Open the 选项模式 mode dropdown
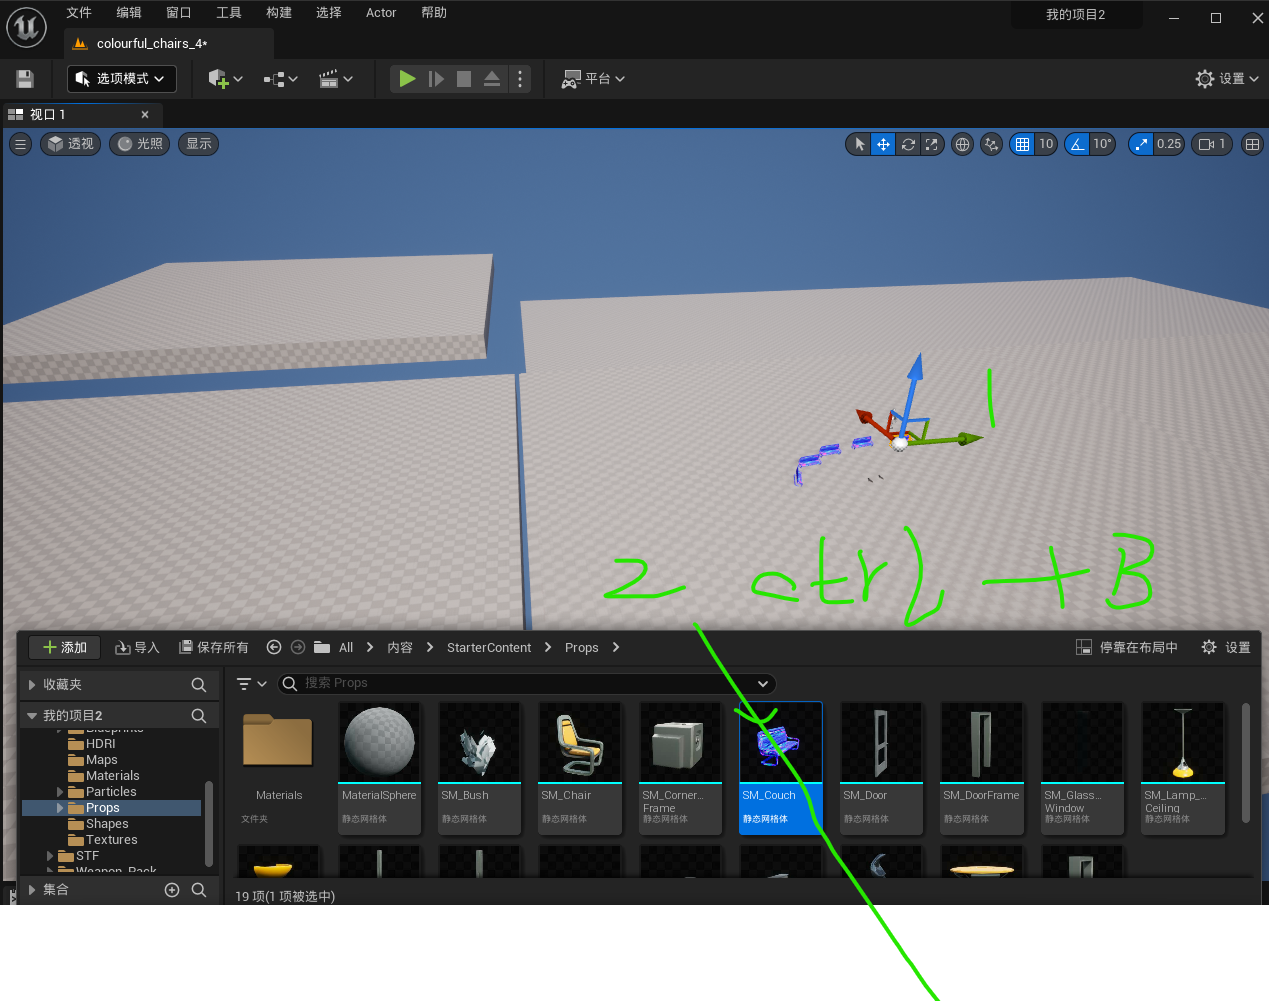 point(122,79)
